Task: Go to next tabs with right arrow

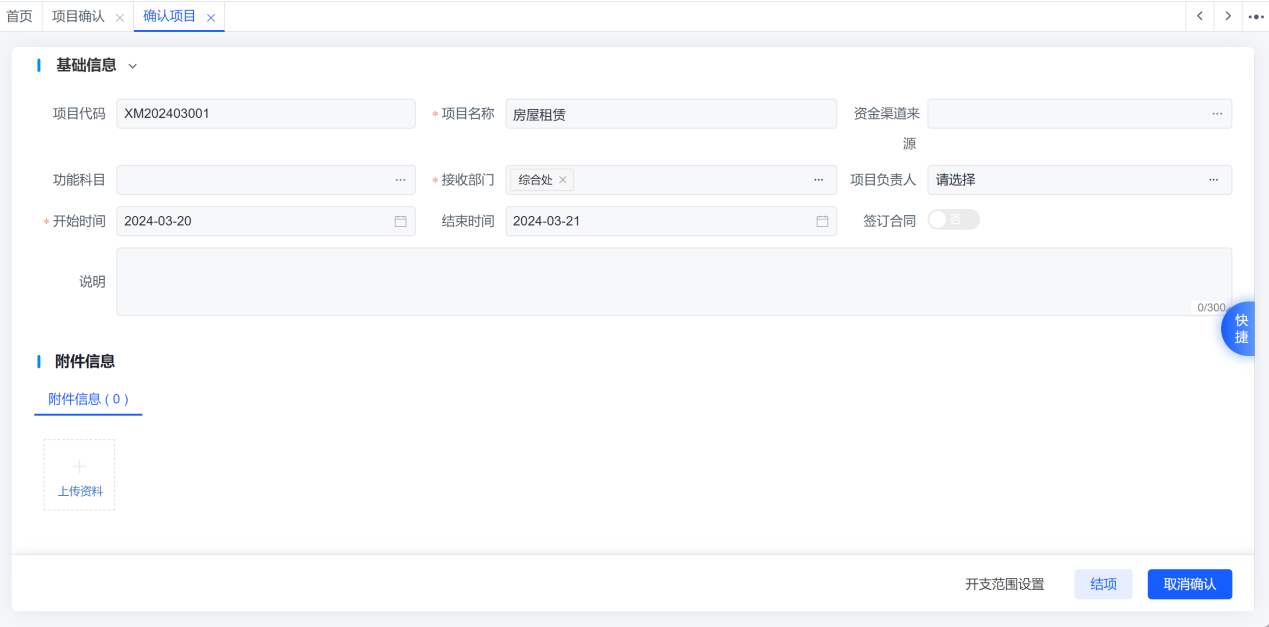Action: pyautogui.click(x=1227, y=16)
